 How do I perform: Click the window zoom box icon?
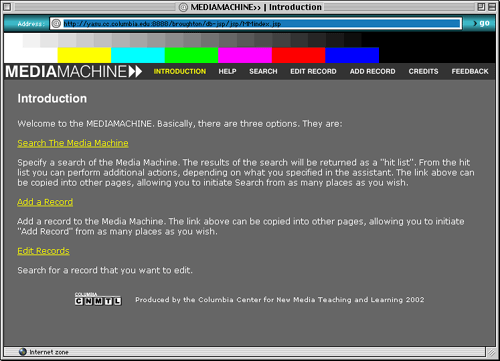[x=481, y=7]
